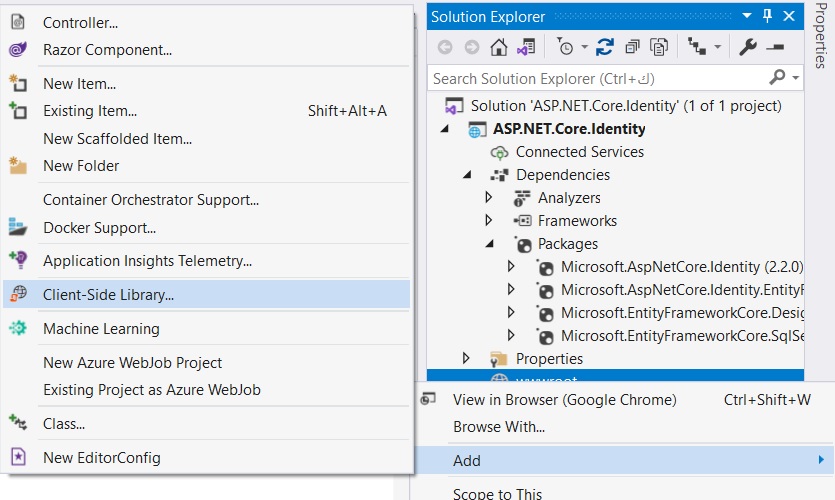Open the Pending Changes Filter dropdown arrow
Screen dimensions: 835x500
point(585,47)
